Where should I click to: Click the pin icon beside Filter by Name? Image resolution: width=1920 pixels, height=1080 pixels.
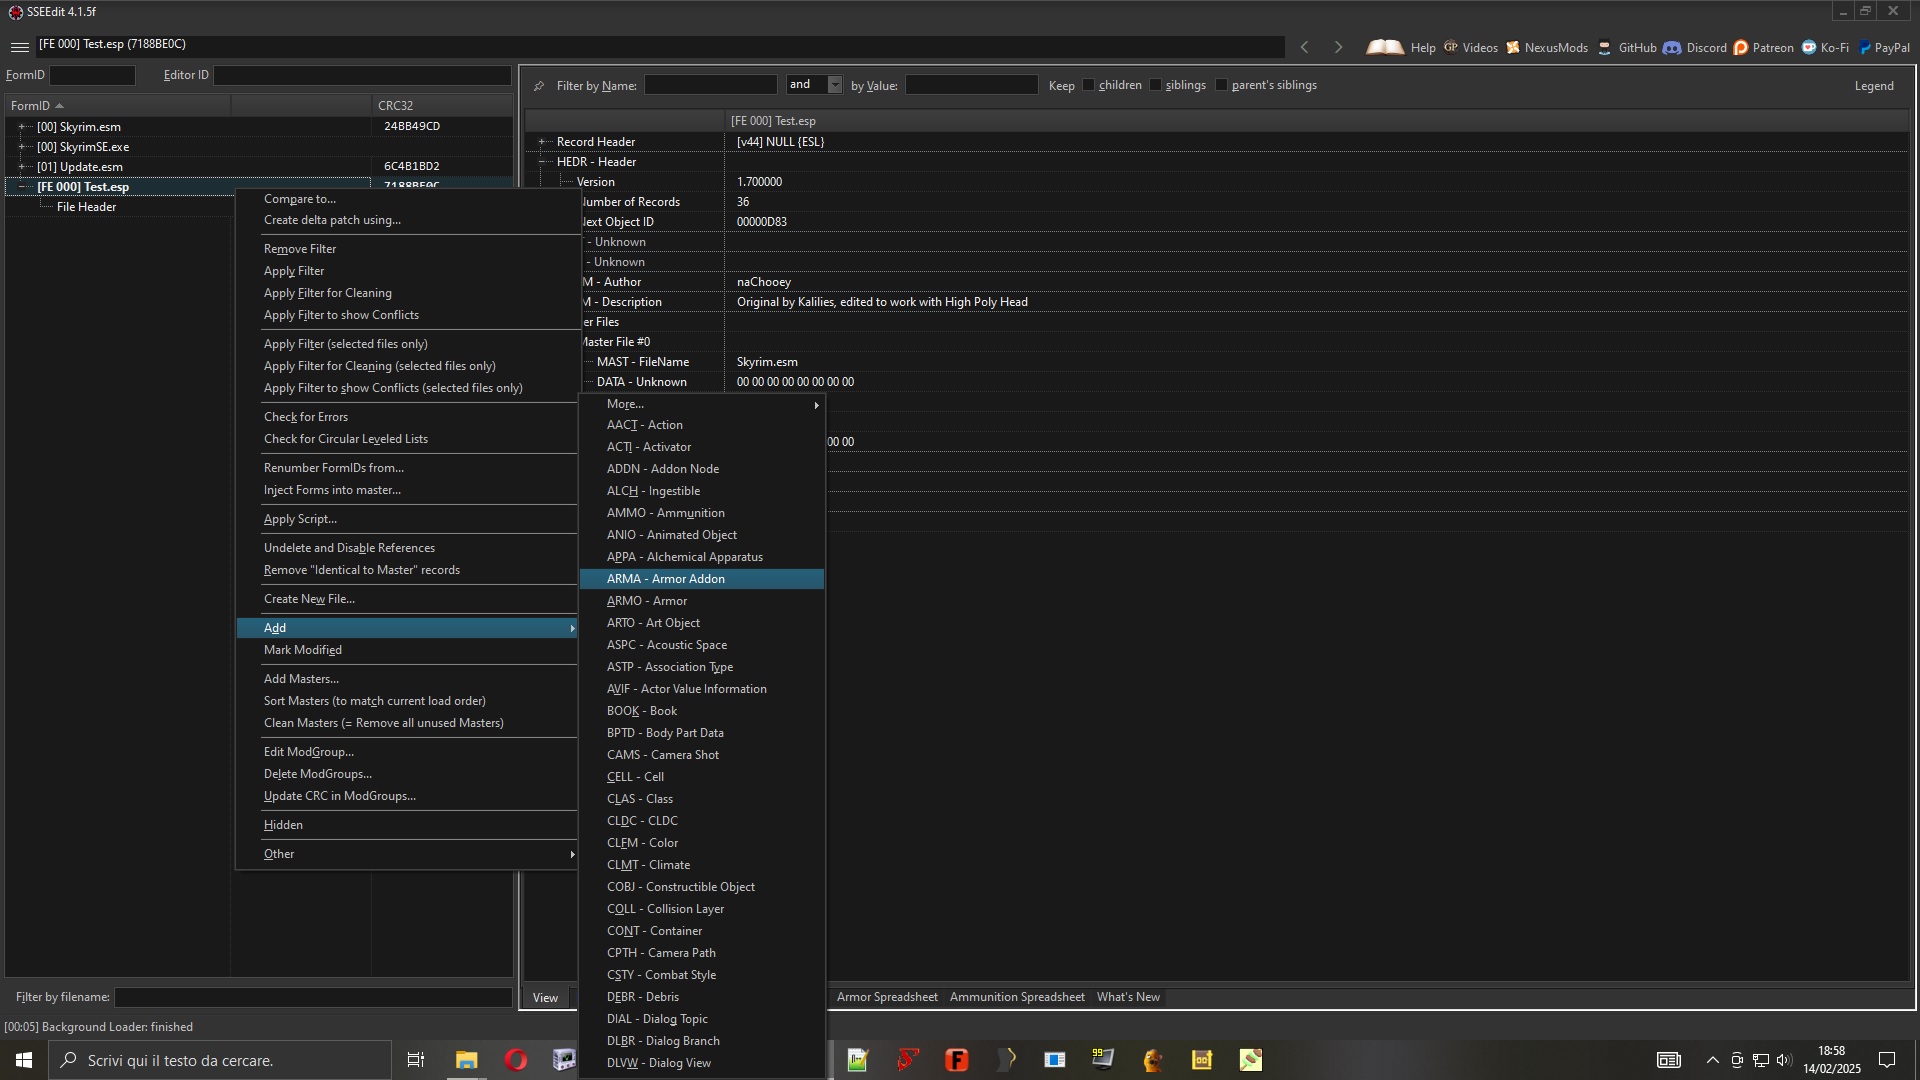[539, 86]
